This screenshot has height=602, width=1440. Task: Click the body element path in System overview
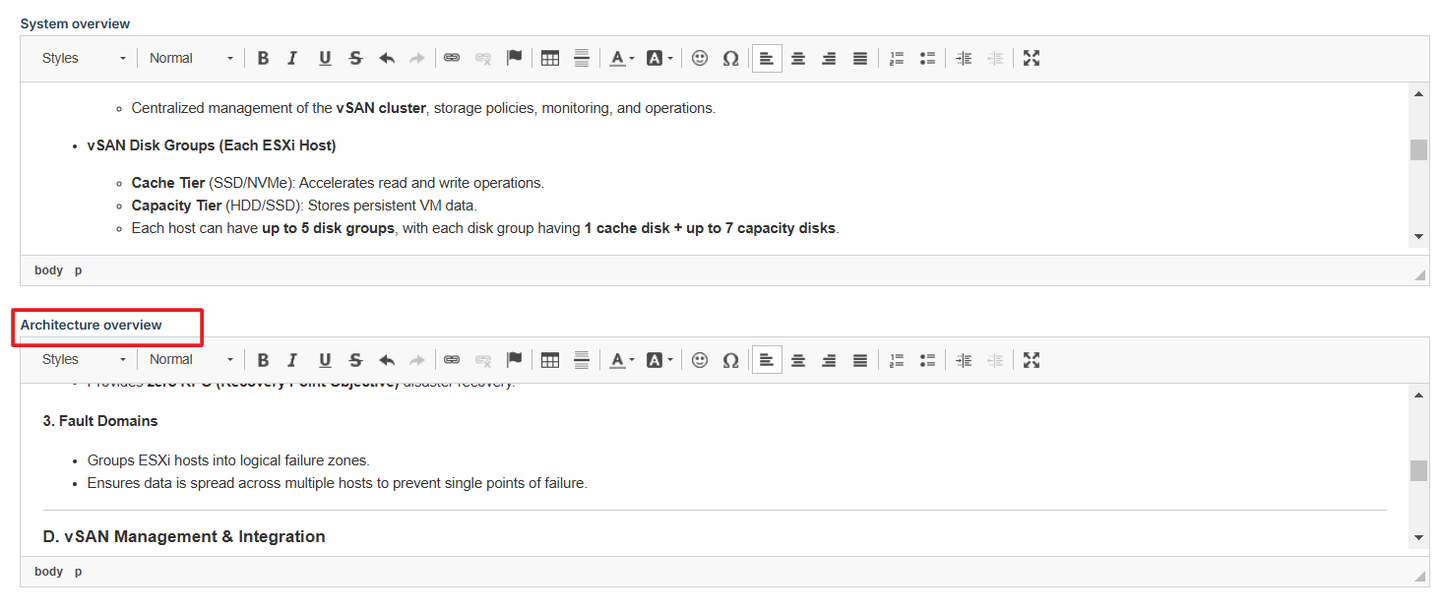click(48, 270)
